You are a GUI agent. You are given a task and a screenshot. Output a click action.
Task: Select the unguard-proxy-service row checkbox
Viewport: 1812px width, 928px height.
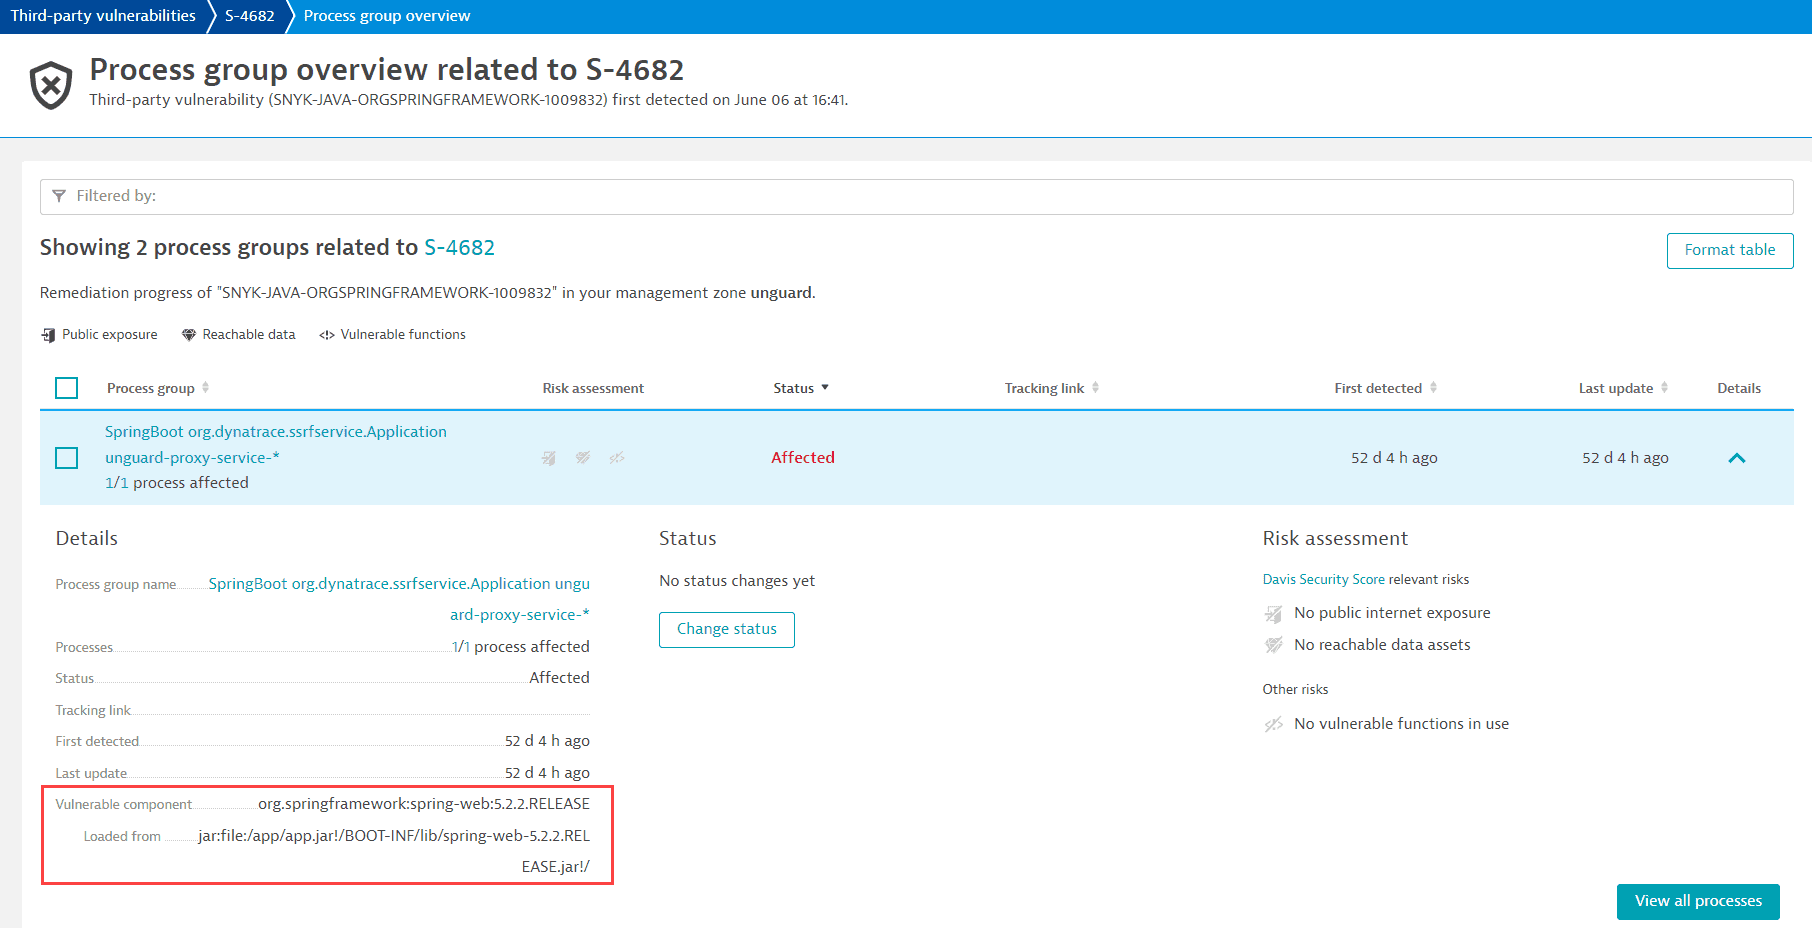(x=67, y=458)
